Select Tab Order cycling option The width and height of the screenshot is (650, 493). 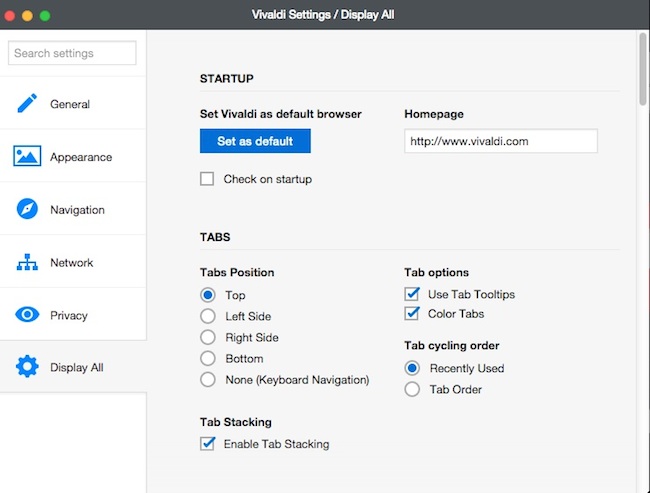[412, 389]
